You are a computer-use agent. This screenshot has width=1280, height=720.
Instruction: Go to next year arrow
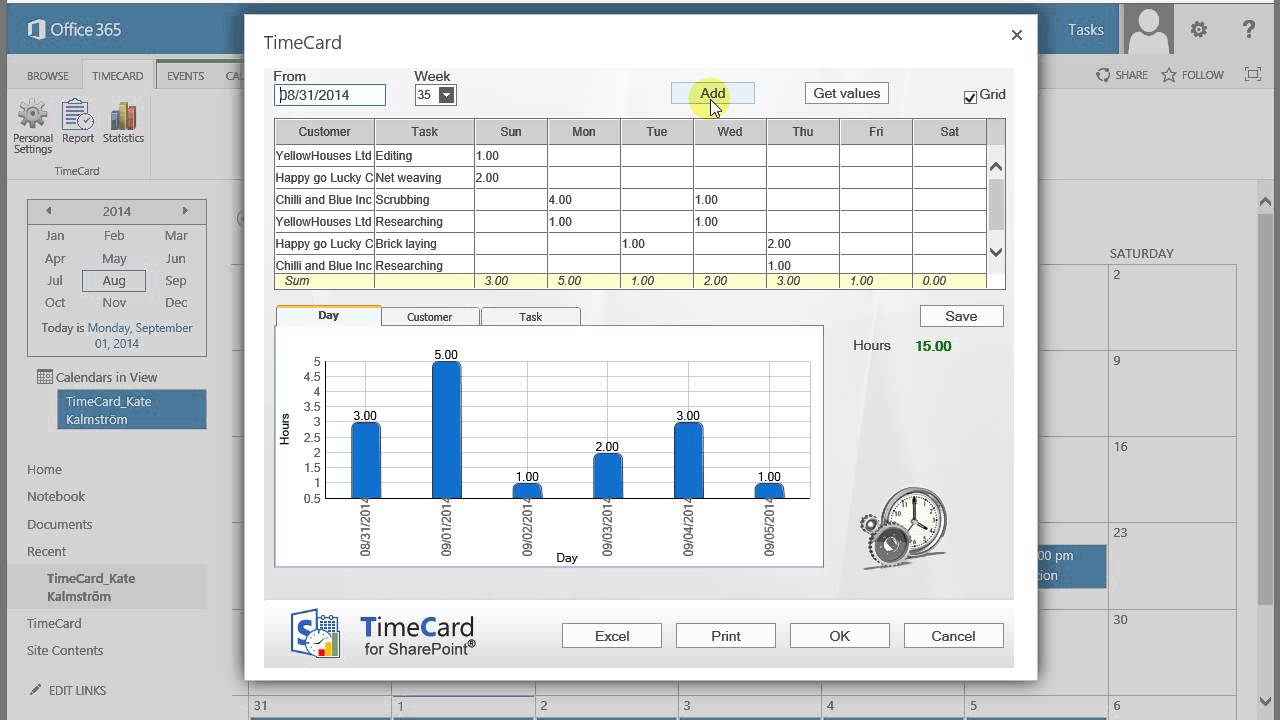pos(184,211)
